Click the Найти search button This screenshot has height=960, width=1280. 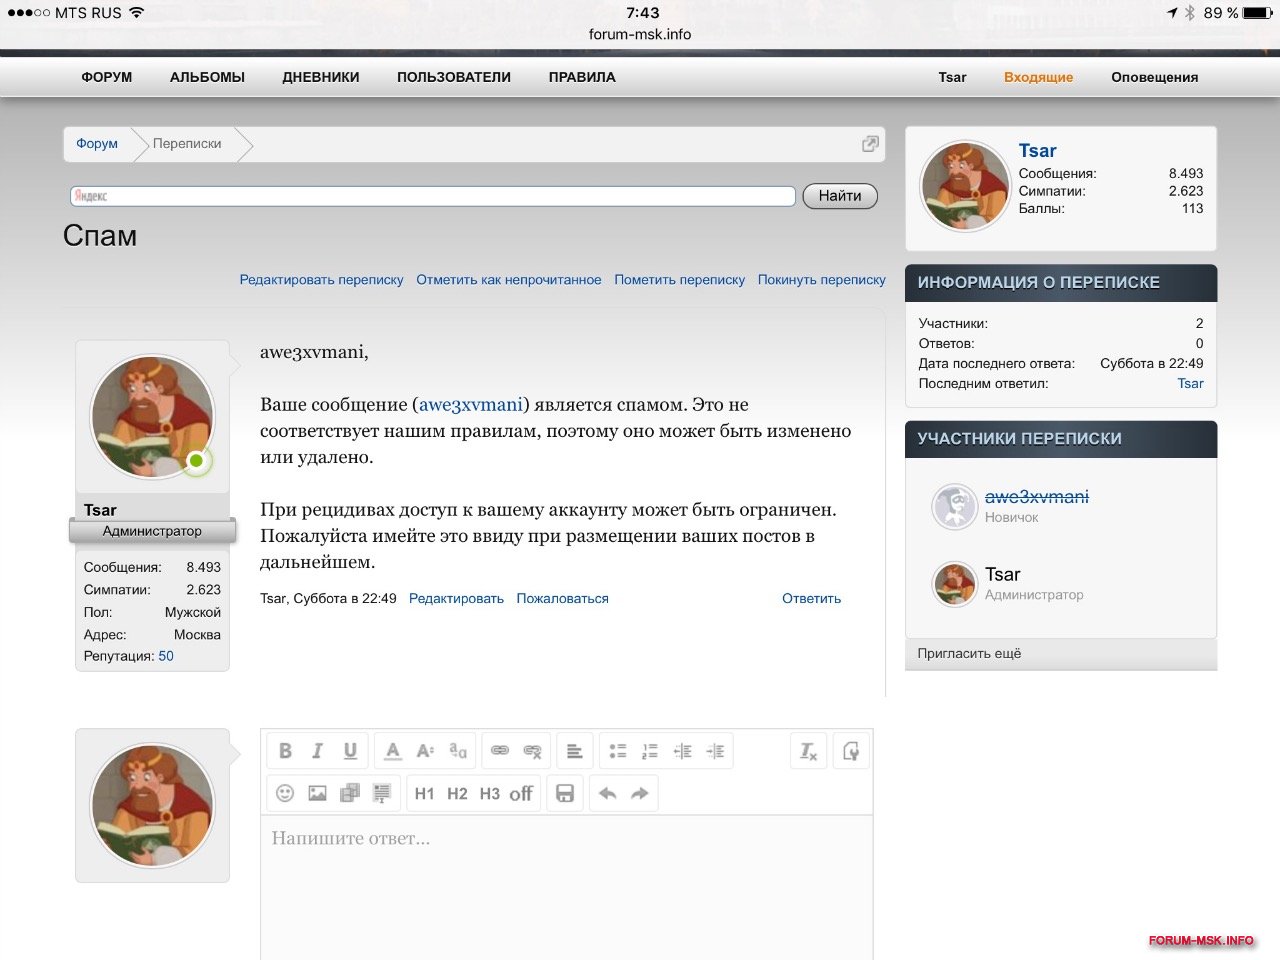pyautogui.click(x=840, y=196)
